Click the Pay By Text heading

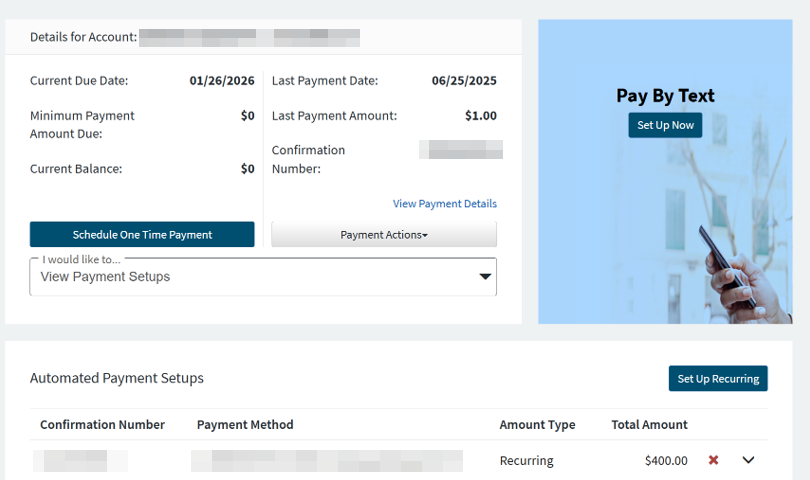point(665,96)
